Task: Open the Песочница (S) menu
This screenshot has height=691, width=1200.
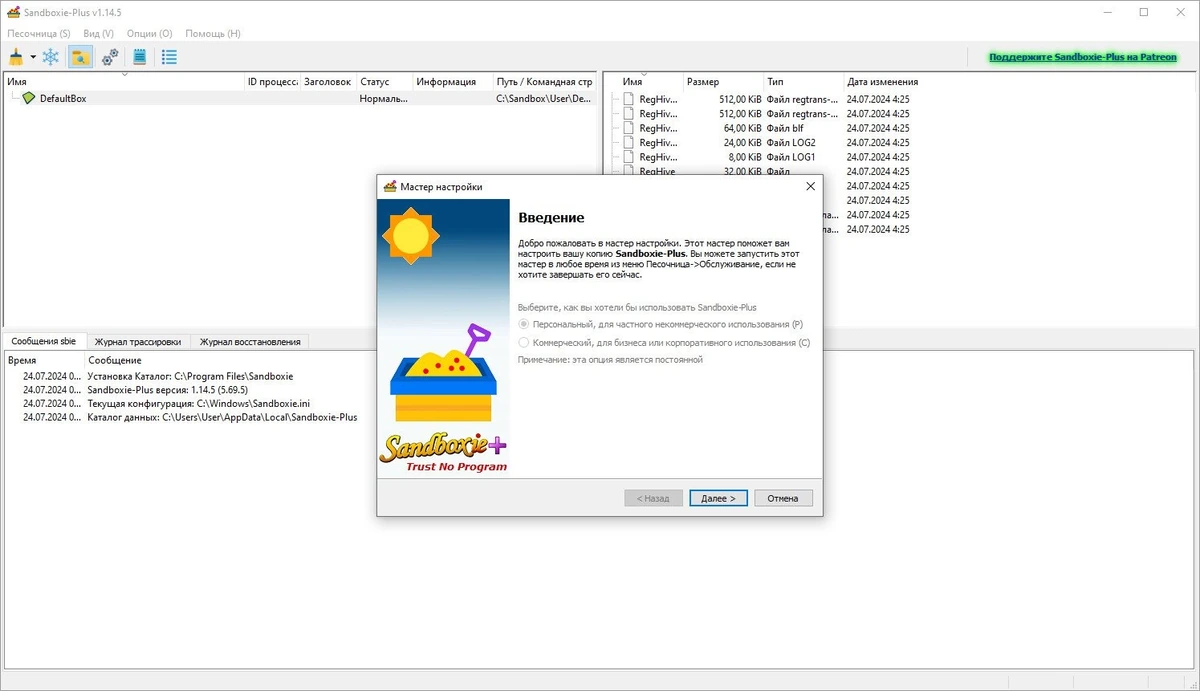Action: click(x=39, y=33)
